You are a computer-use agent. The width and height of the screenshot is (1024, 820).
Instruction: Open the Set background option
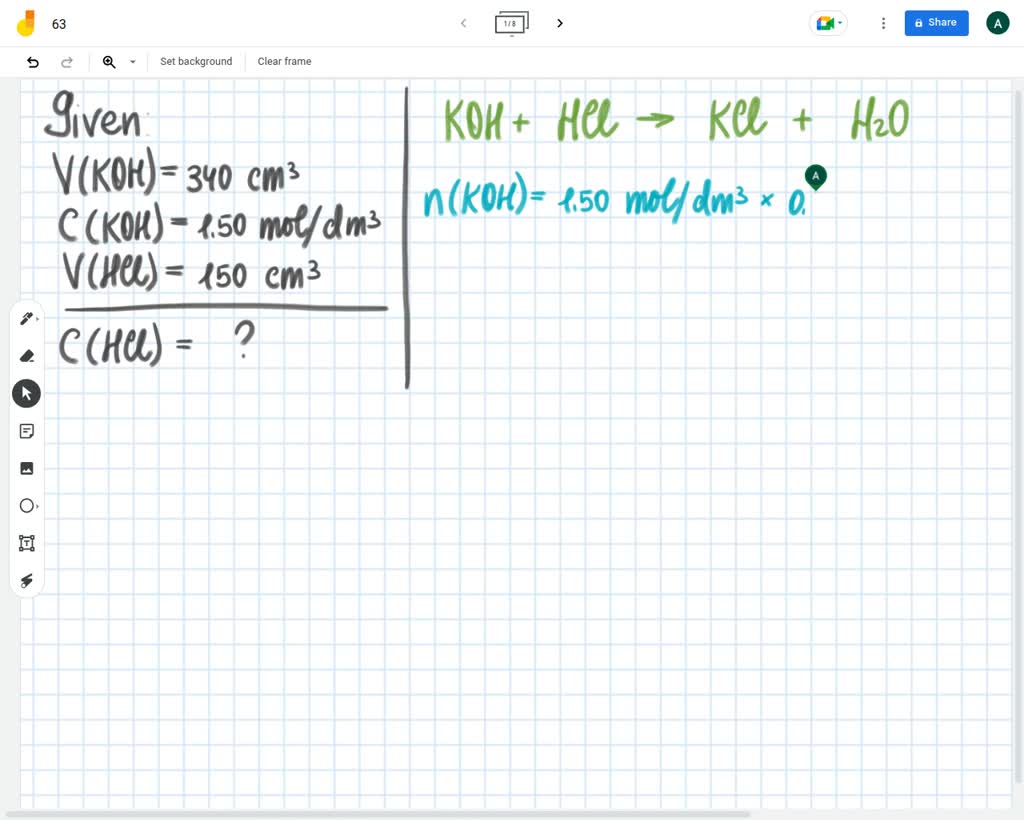click(196, 61)
